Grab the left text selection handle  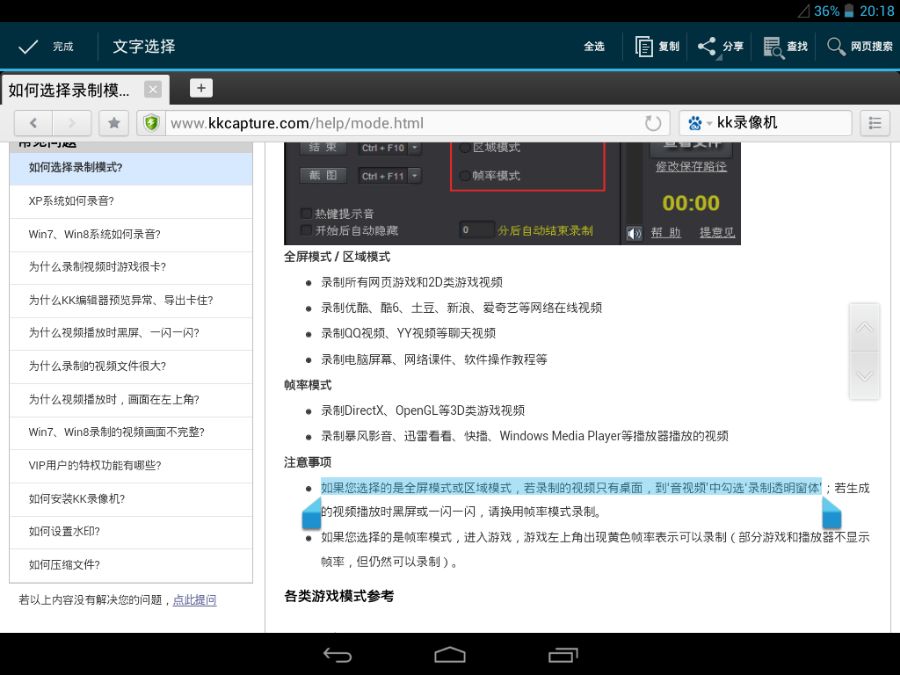pyautogui.click(x=312, y=514)
